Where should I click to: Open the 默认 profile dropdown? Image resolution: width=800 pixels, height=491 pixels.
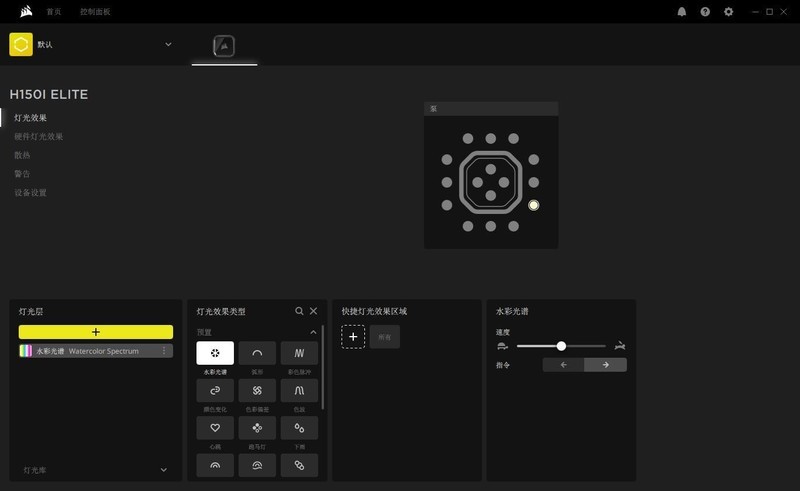pos(168,44)
